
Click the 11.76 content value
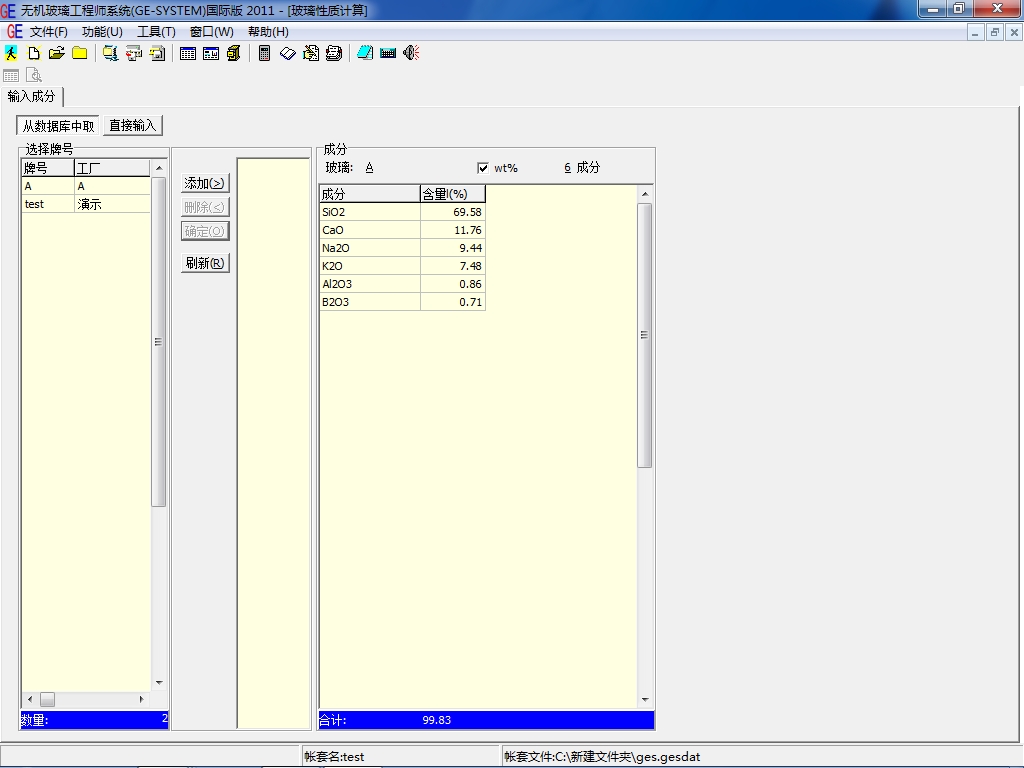click(453, 230)
